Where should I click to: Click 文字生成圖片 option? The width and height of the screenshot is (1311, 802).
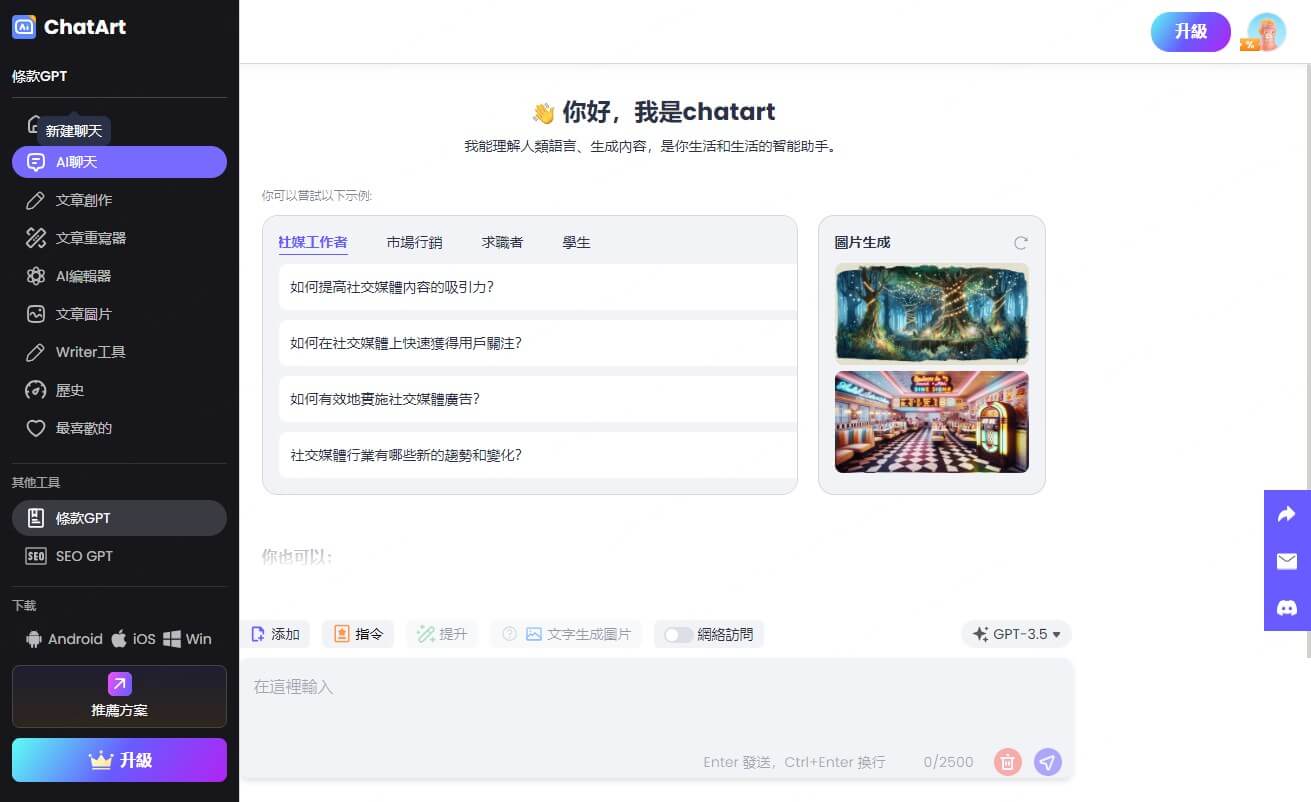point(579,634)
